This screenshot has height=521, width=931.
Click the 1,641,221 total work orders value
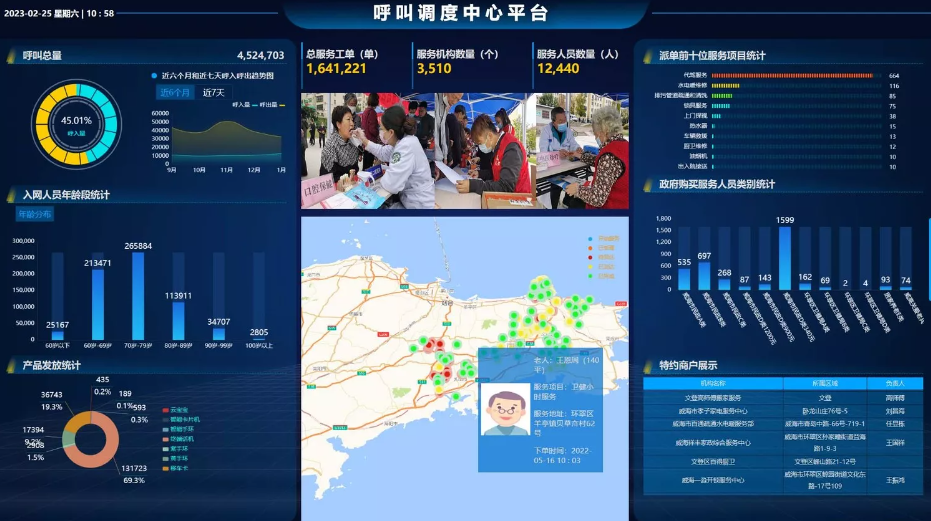click(x=336, y=69)
